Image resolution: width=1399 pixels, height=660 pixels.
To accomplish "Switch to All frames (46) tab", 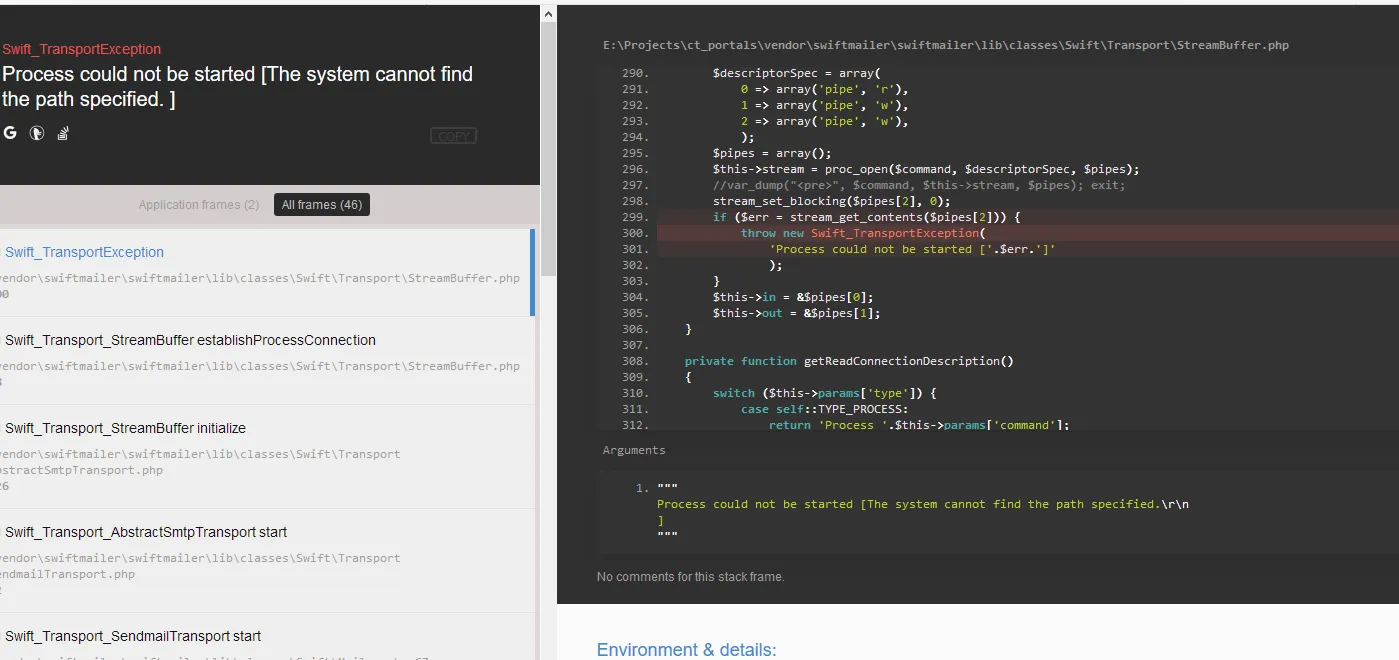I will [x=322, y=205].
